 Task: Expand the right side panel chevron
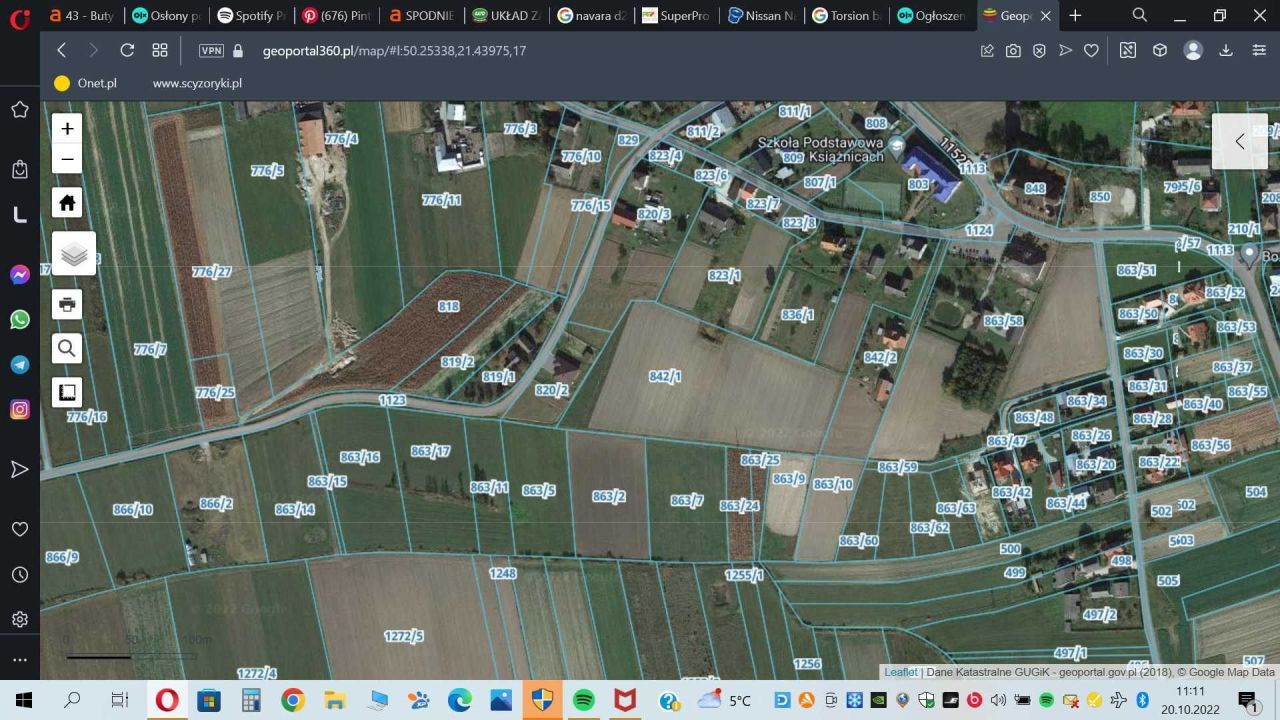click(1239, 142)
